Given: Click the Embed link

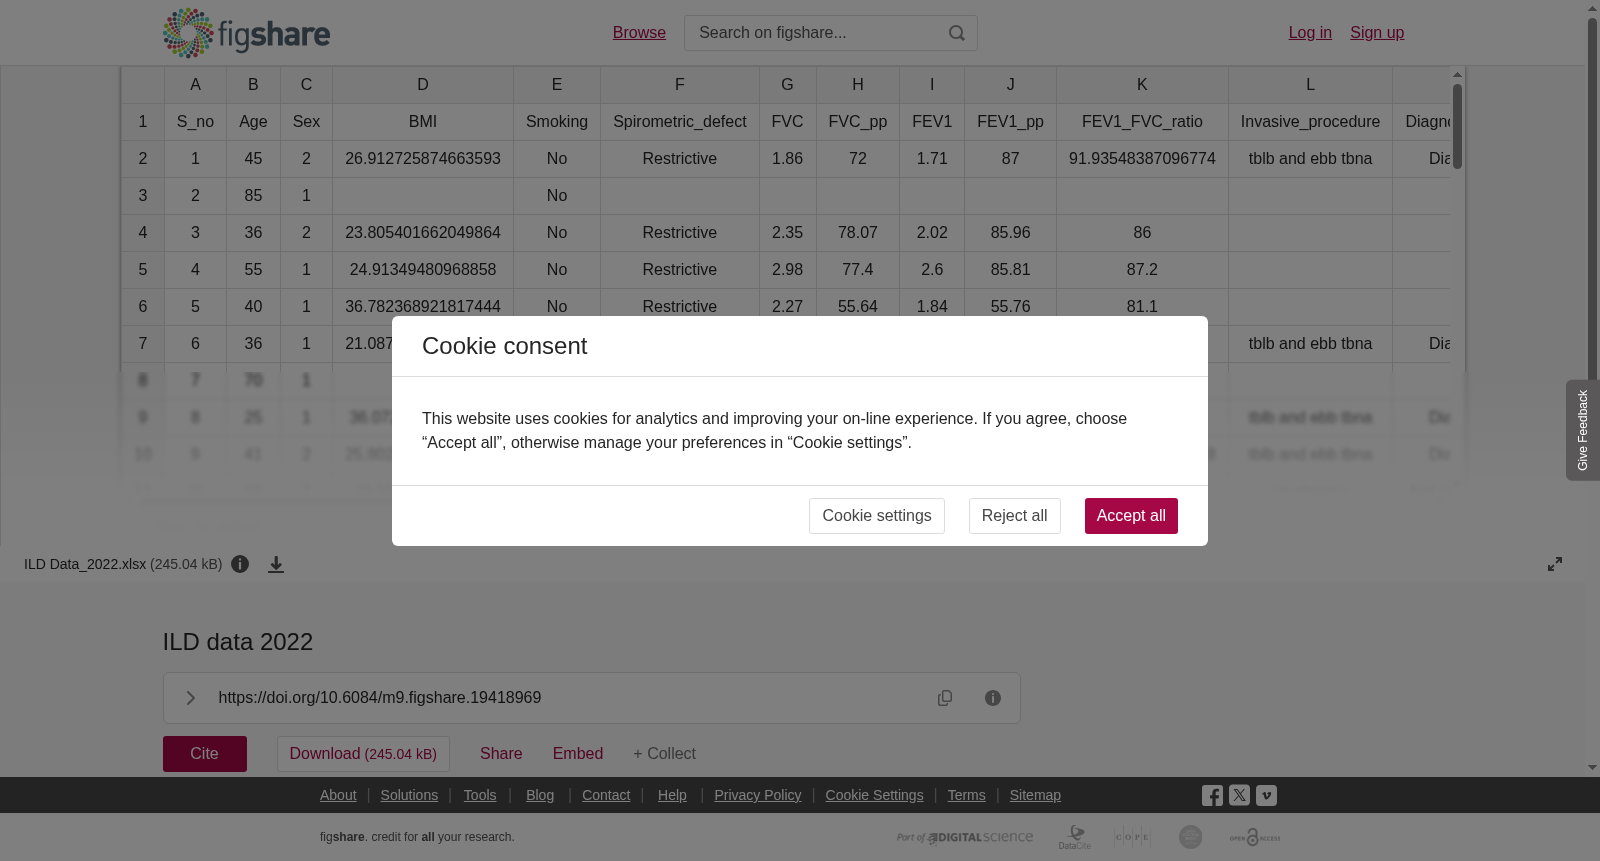Looking at the screenshot, I should tap(578, 754).
